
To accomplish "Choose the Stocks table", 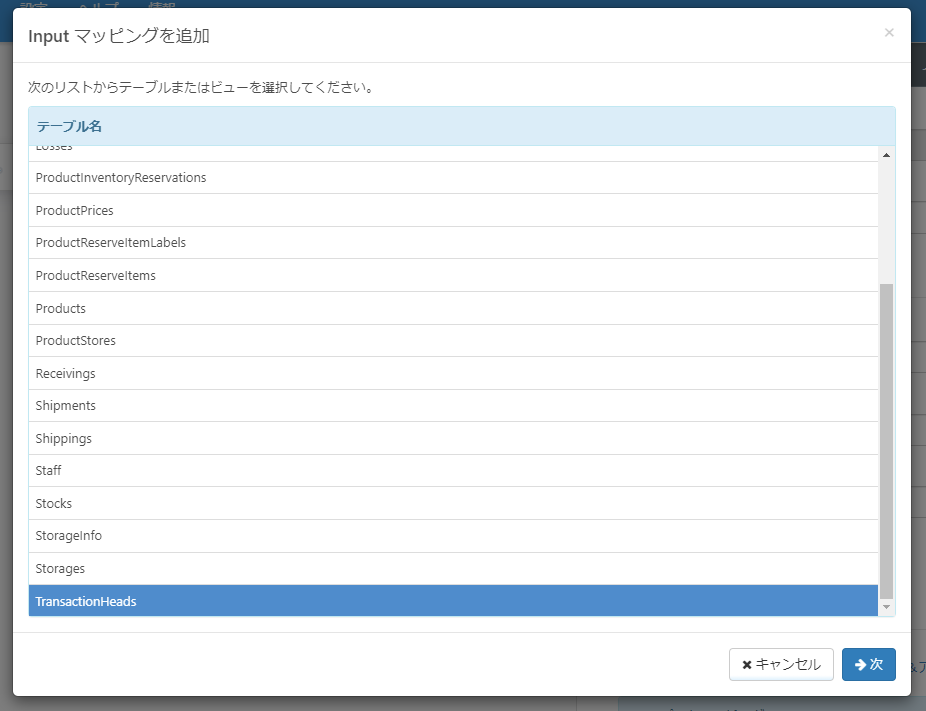I will tap(453, 504).
